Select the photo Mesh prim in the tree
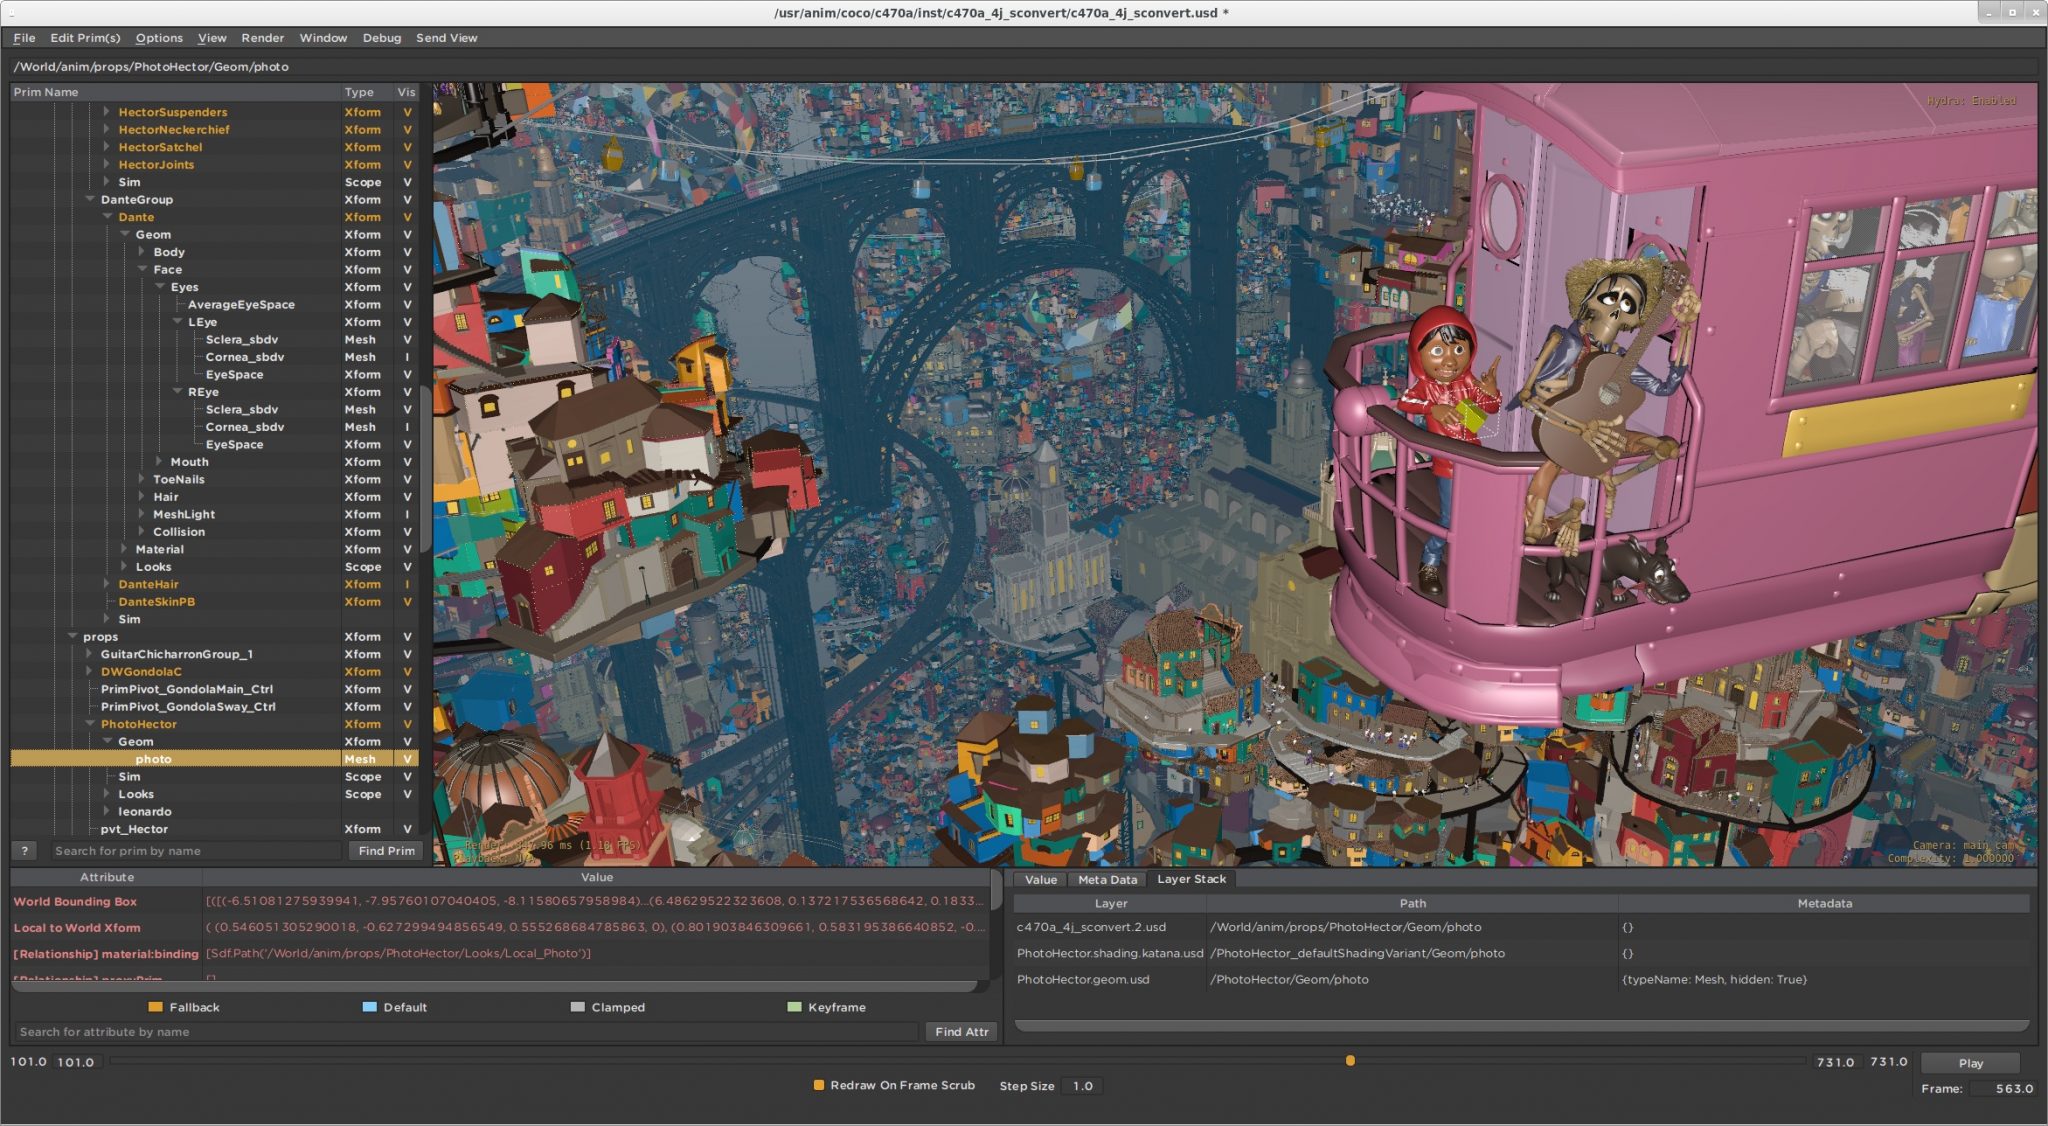2048x1126 pixels. click(x=154, y=759)
